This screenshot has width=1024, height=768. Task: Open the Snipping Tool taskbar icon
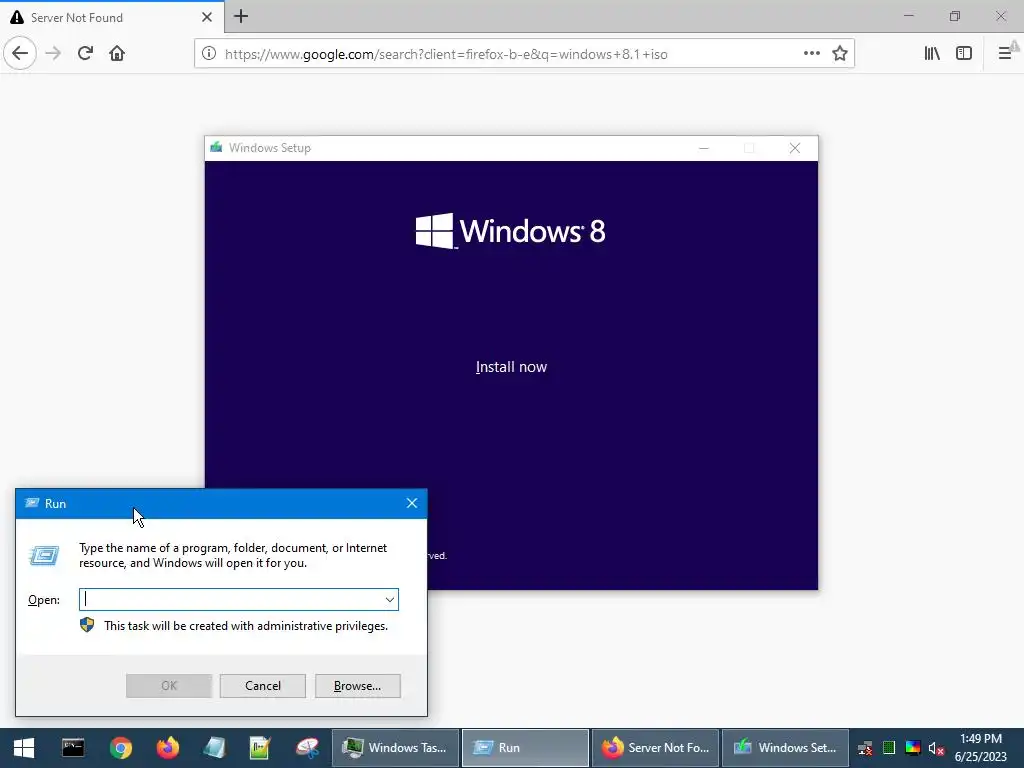click(x=307, y=748)
